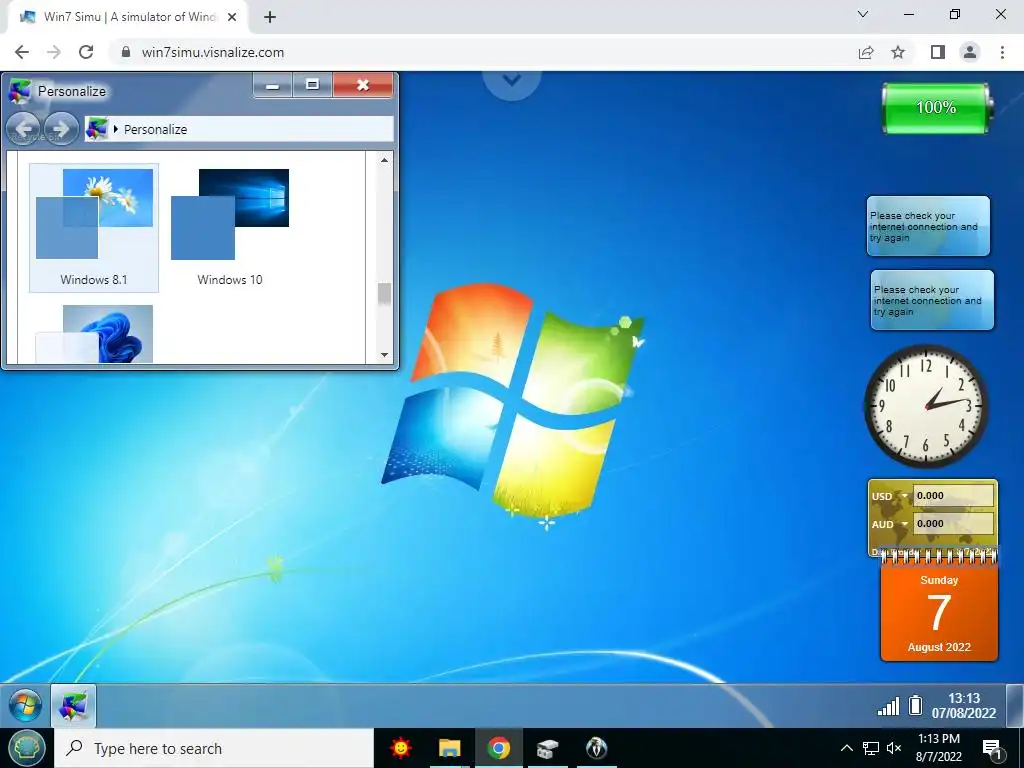1024x768 pixels.
Task: Go forward in the Personalize window
Action: (x=61, y=129)
